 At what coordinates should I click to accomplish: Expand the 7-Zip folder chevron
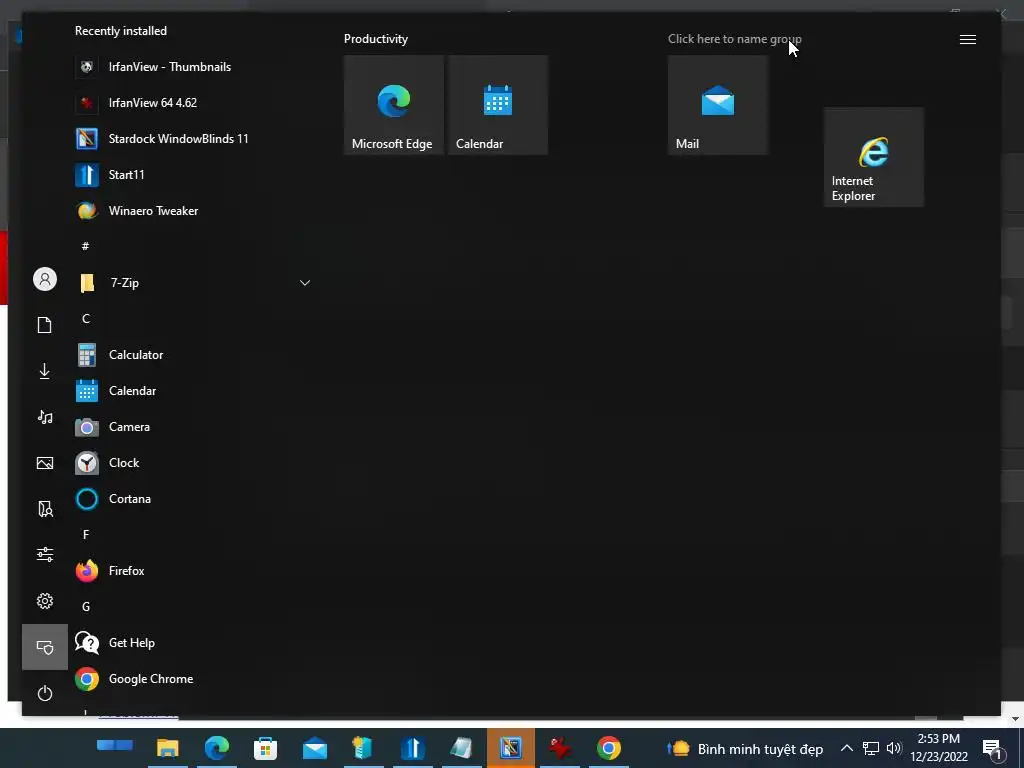click(x=304, y=283)
